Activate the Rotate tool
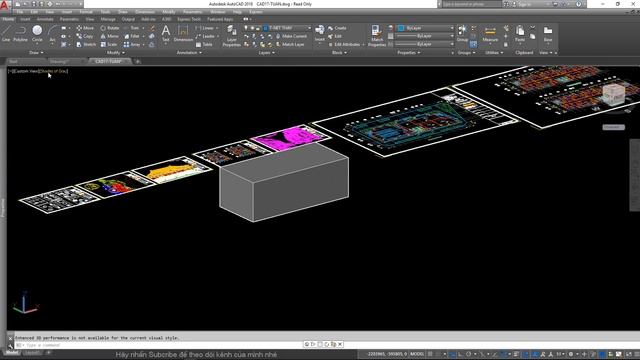The height and width of the screenshot is (360, 640). (x=110, y=28)
